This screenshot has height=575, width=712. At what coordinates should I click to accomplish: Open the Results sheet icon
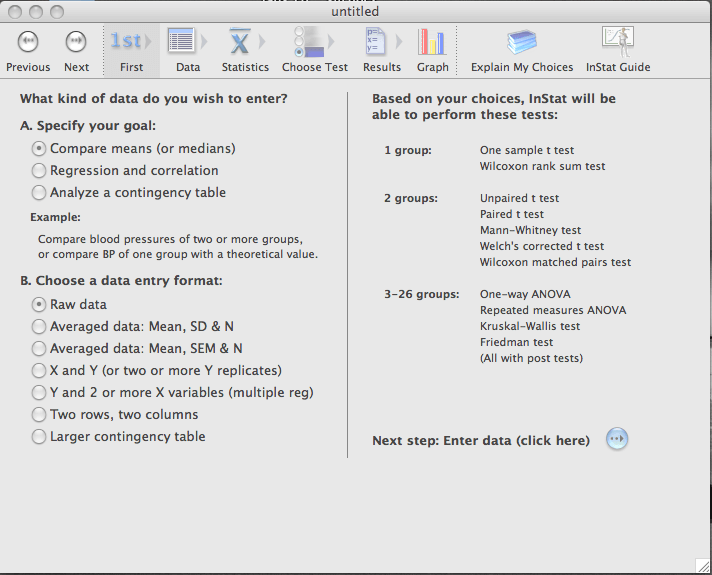click(376, 42)
